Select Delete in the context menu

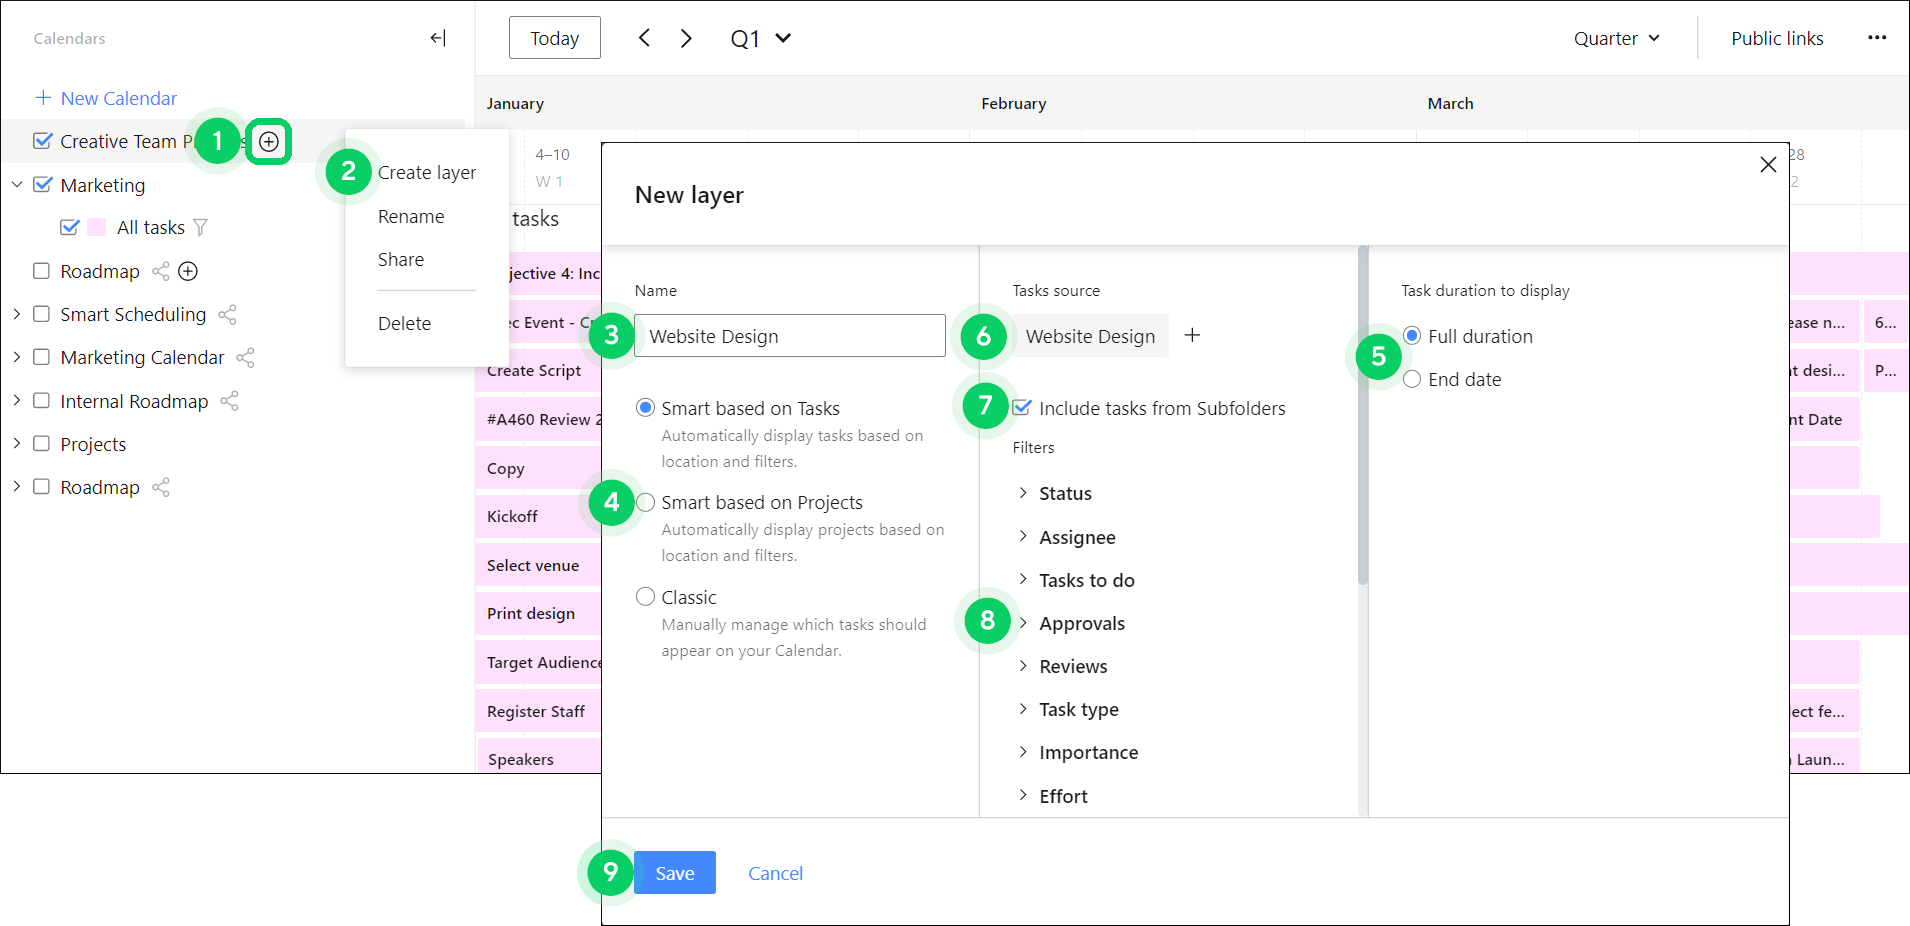[405, 324]
